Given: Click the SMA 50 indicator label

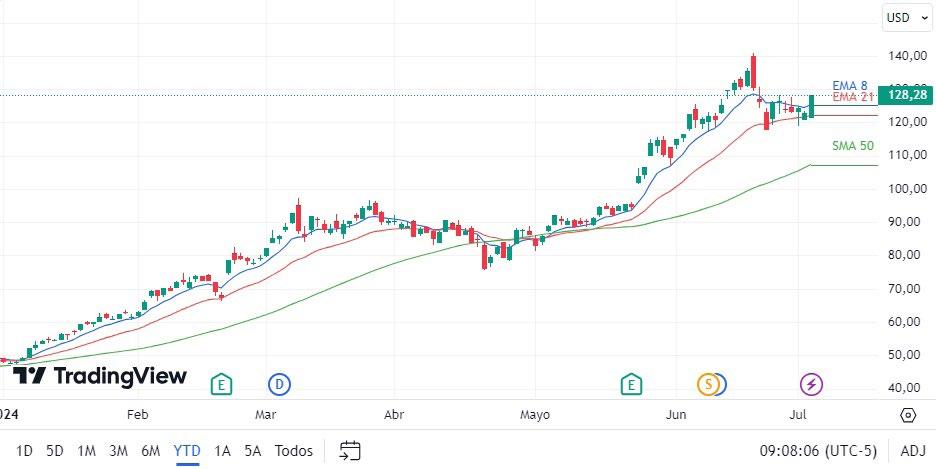Looking at the screenshot, I should (852, 146).
